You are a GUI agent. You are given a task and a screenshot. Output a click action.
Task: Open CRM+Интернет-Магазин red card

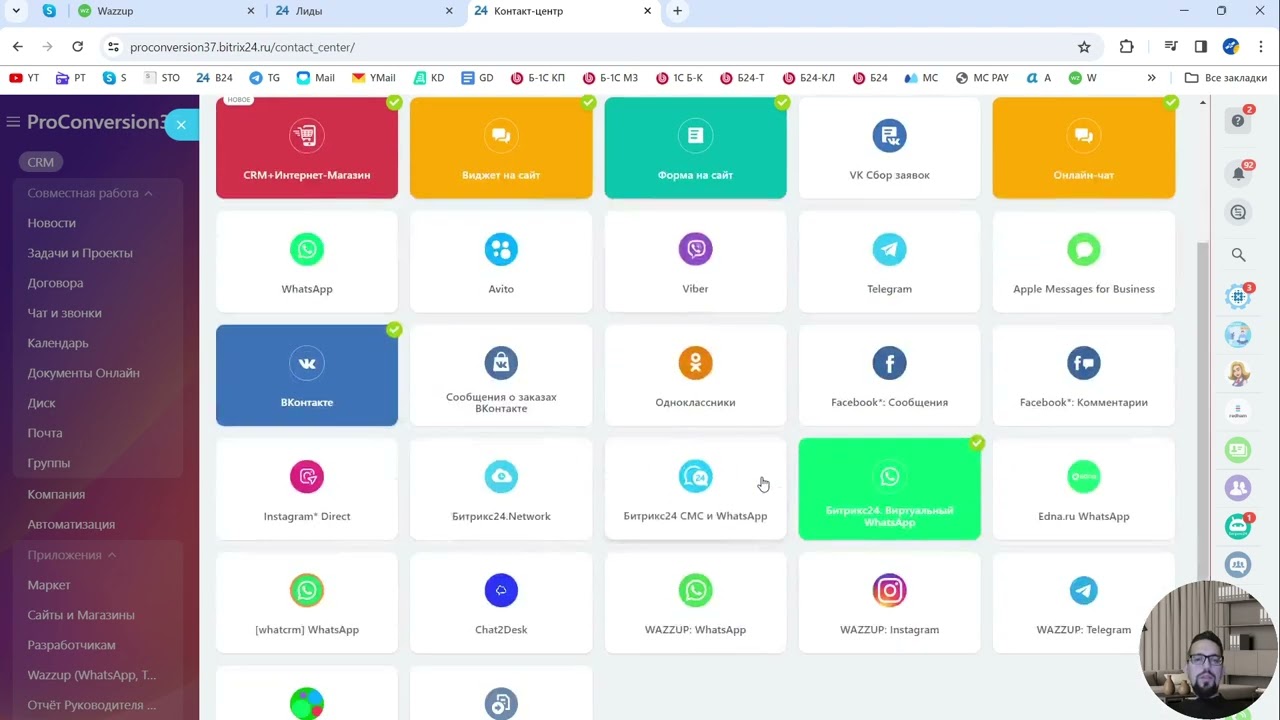pos(307,148)
